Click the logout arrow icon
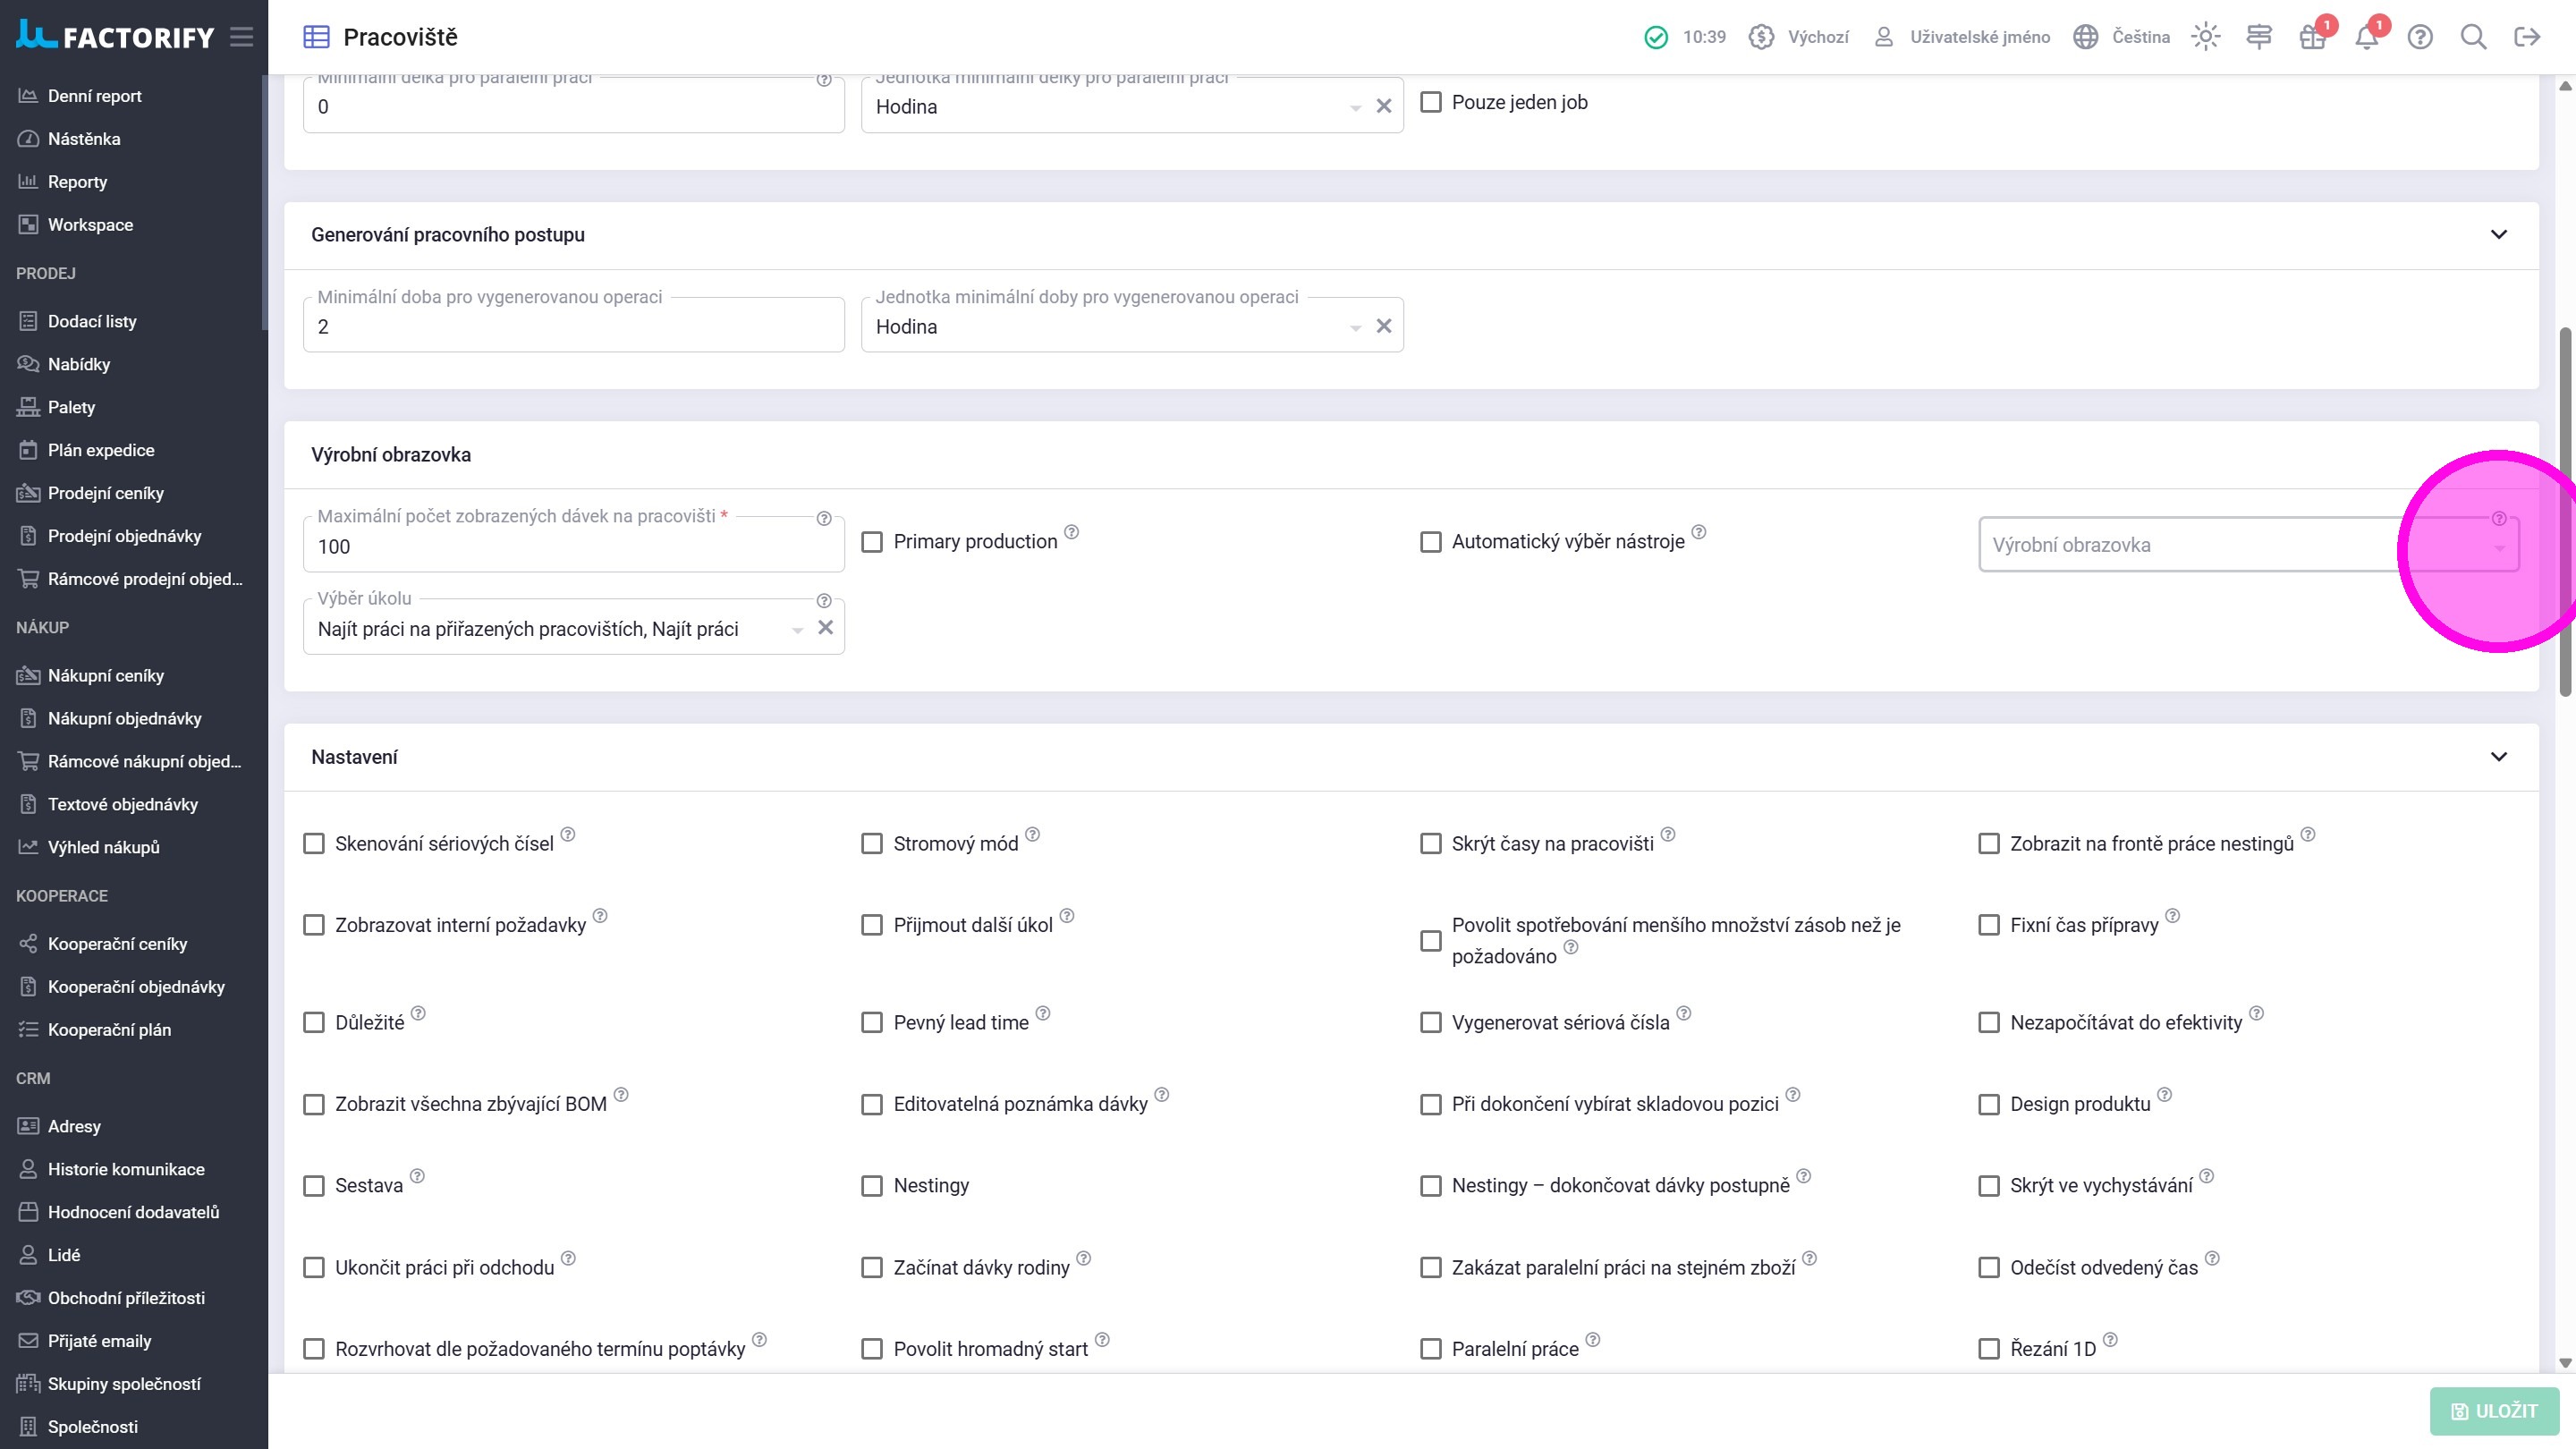 [2527, 37]
